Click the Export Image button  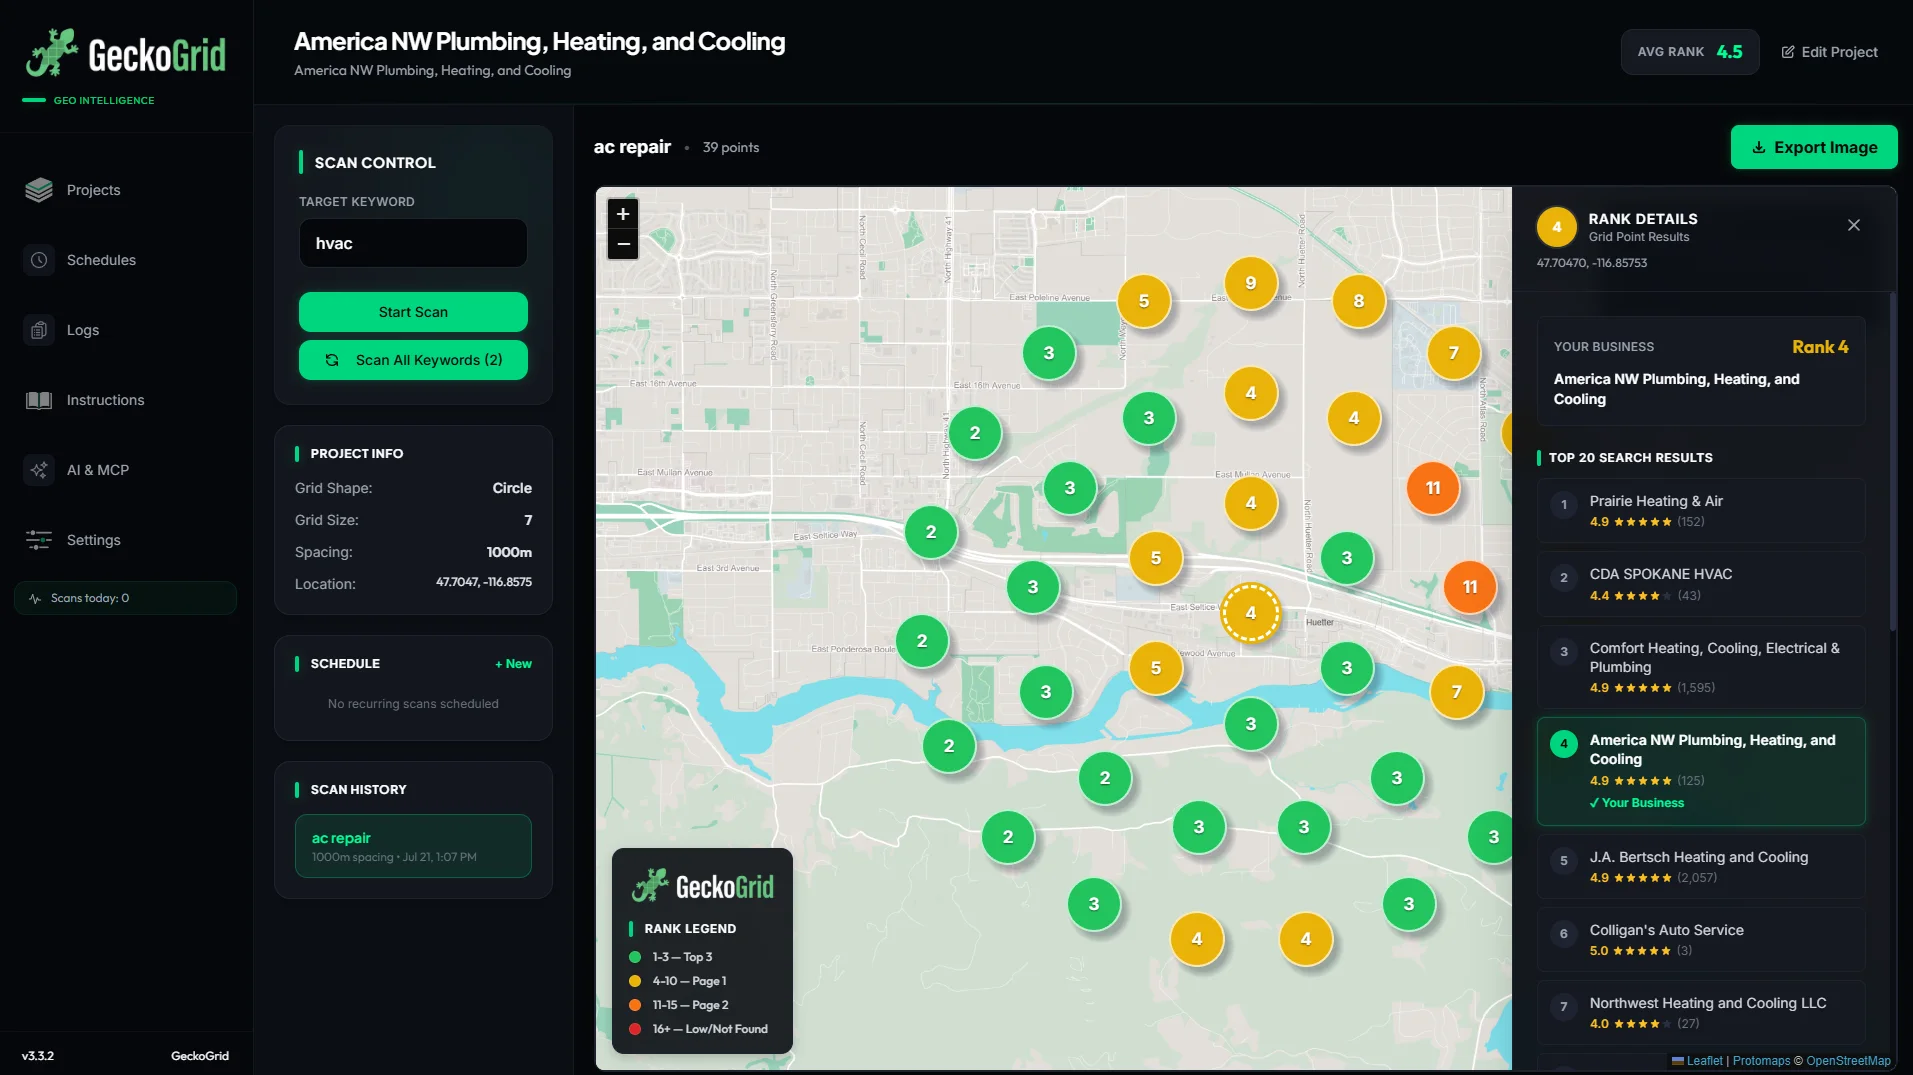tap(1814, 147)
